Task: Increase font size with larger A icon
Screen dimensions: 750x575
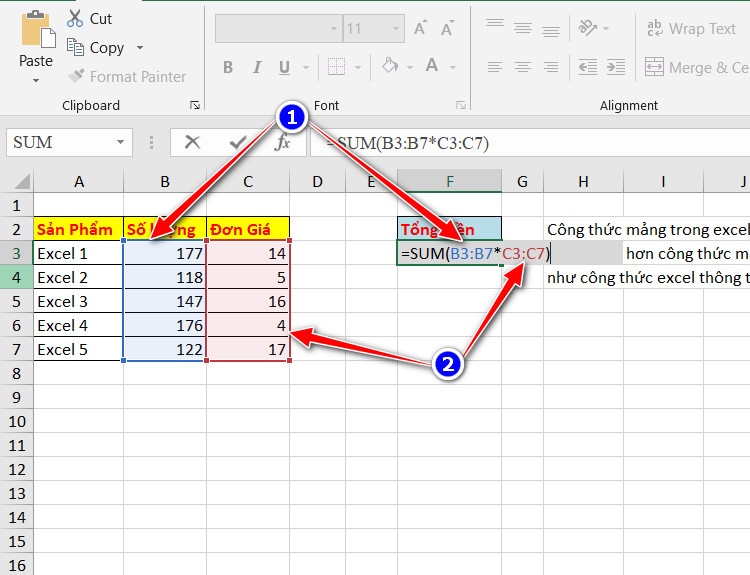Action: 420,28
